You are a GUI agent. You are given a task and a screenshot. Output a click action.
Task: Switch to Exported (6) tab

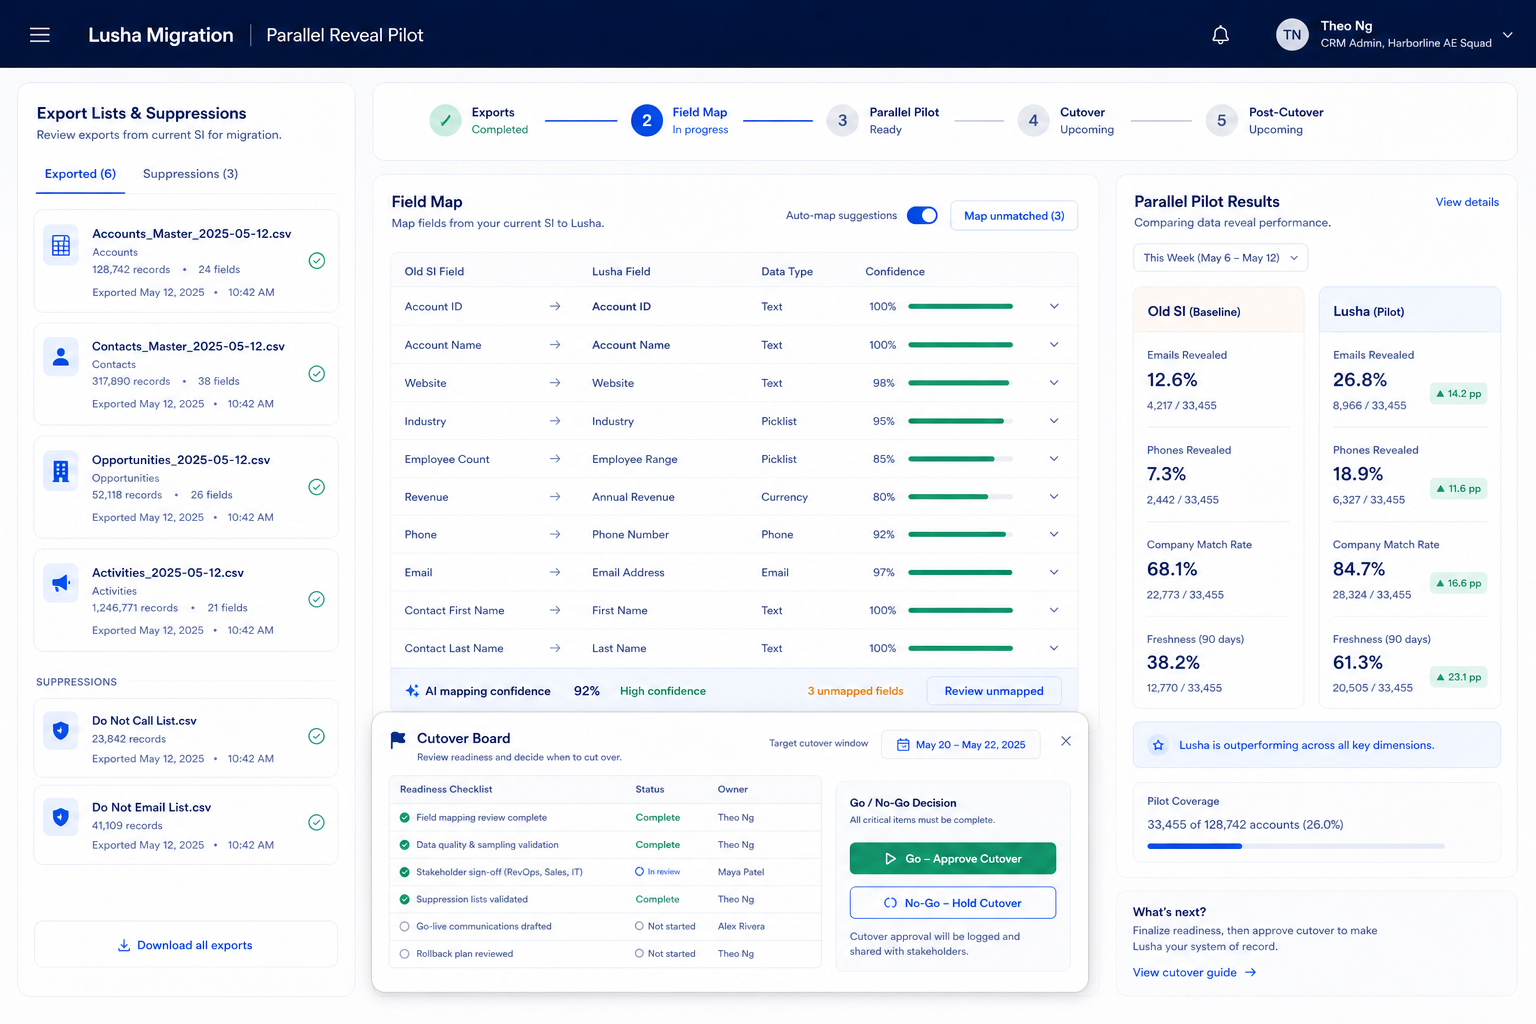click(80, 174)
